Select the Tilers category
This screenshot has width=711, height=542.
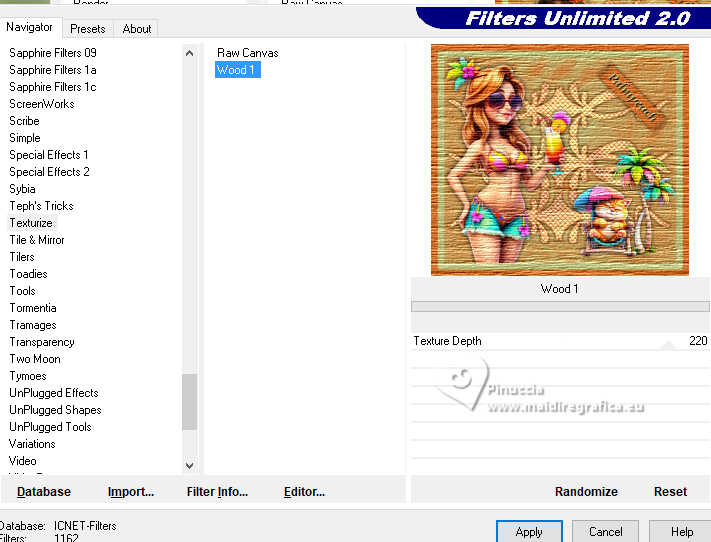(x=22, y=257)
